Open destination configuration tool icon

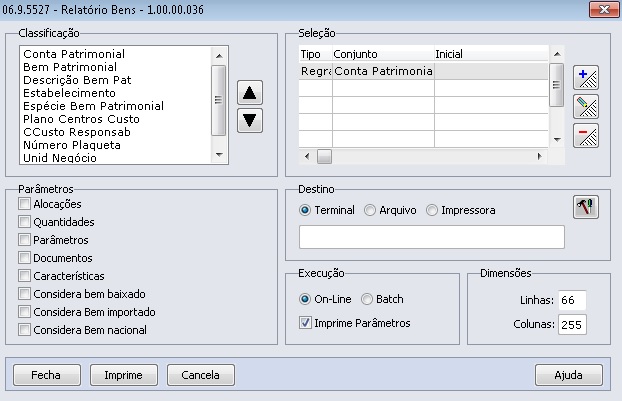click(x=586, y=207)
